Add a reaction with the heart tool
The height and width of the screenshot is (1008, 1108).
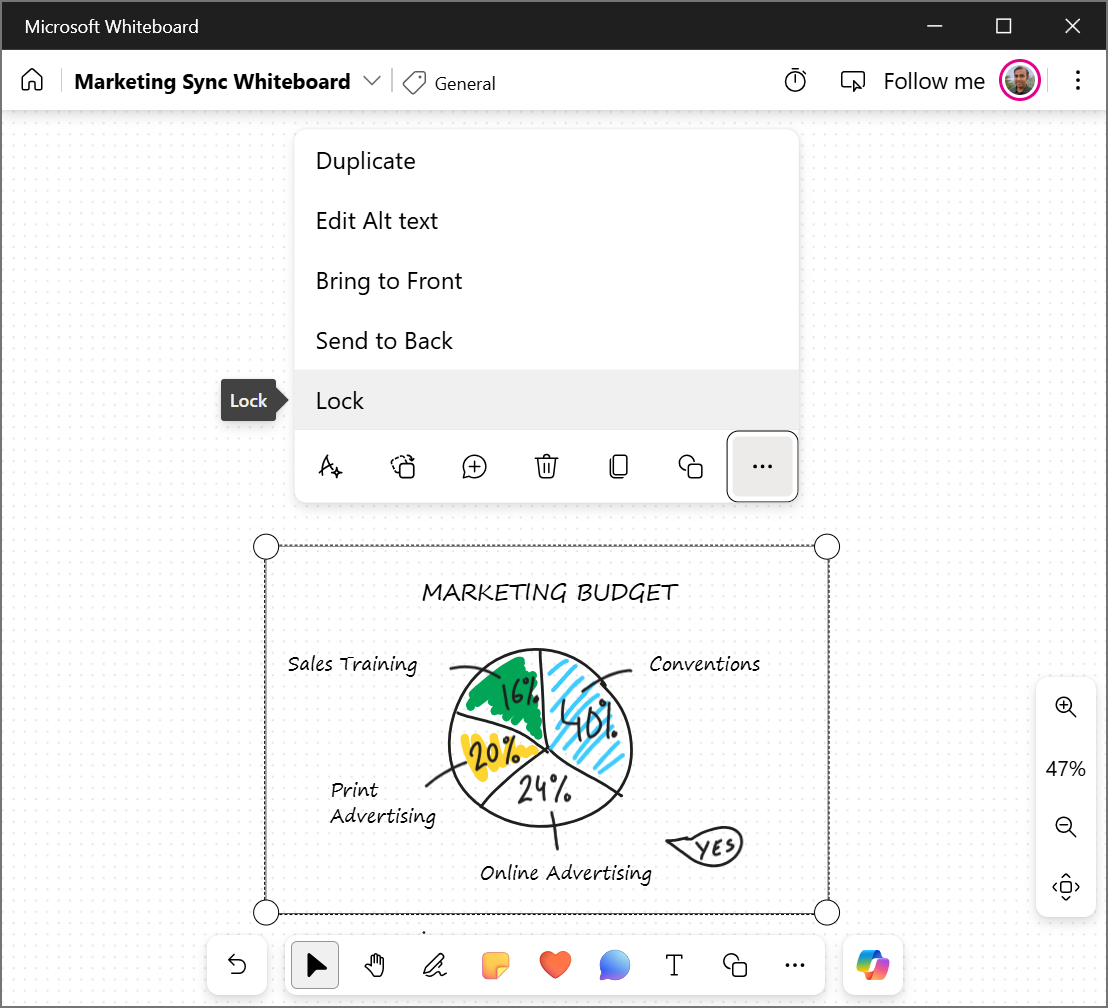pos(555,965)
